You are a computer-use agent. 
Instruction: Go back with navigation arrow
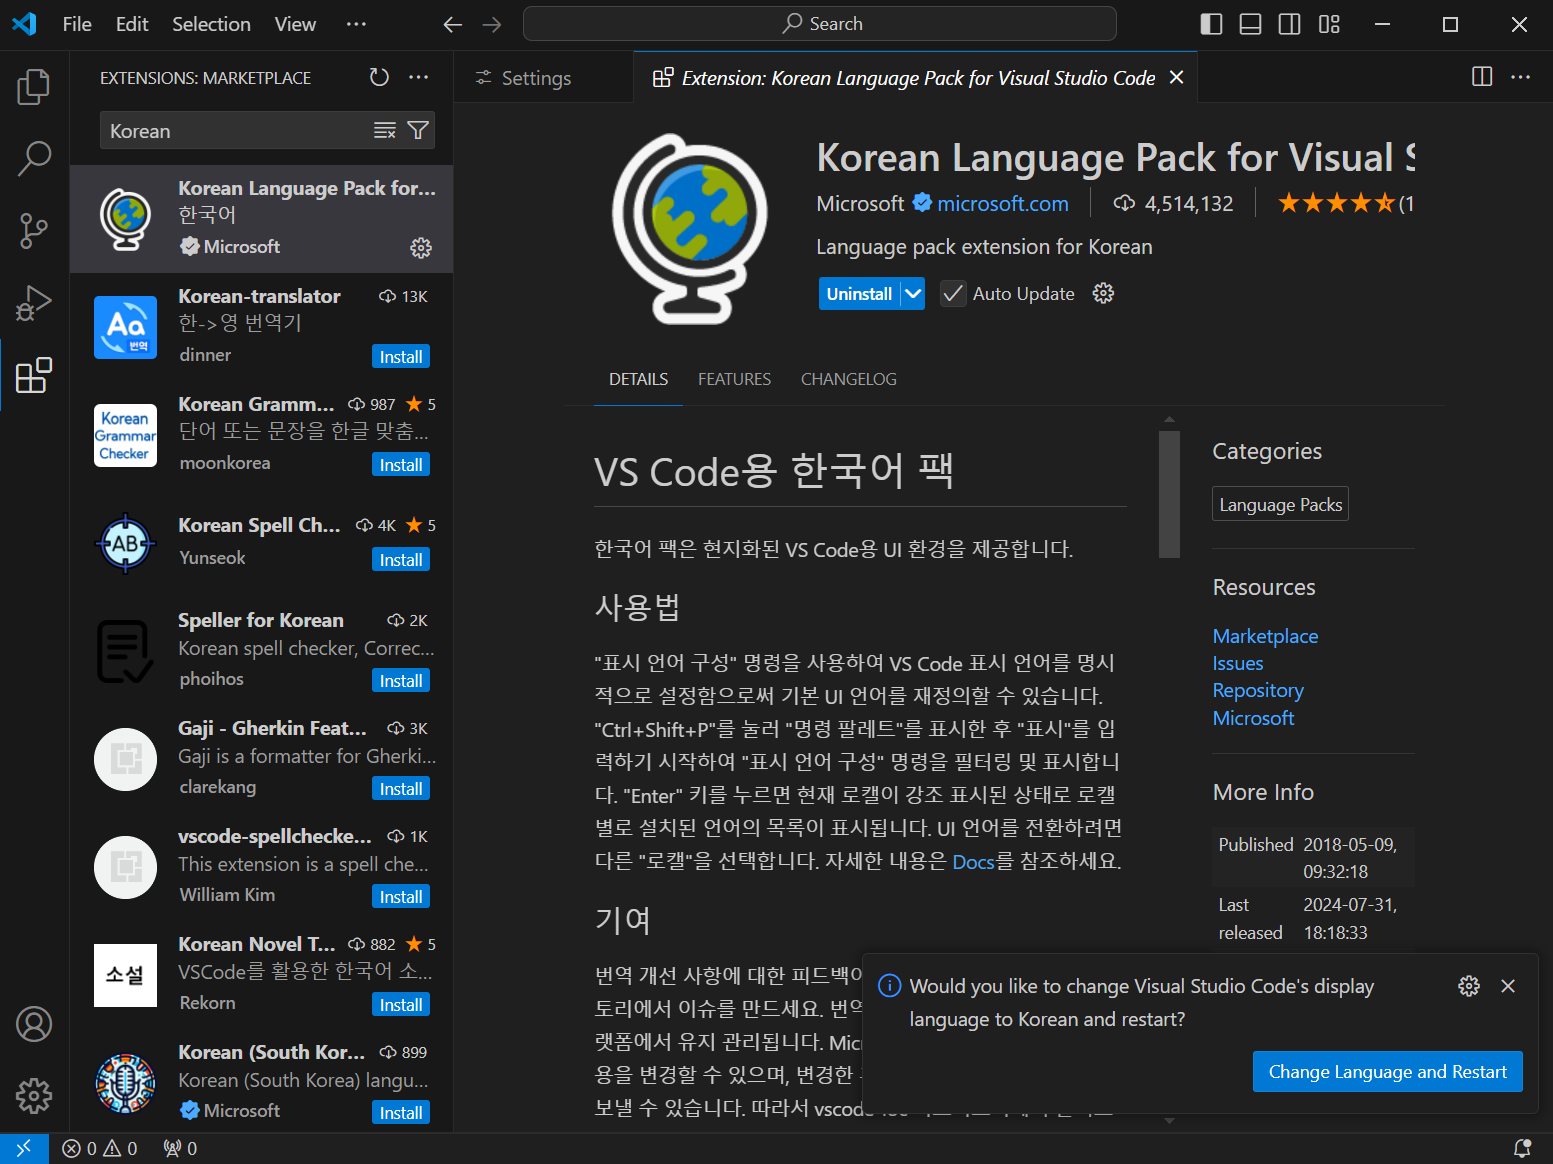453,24
